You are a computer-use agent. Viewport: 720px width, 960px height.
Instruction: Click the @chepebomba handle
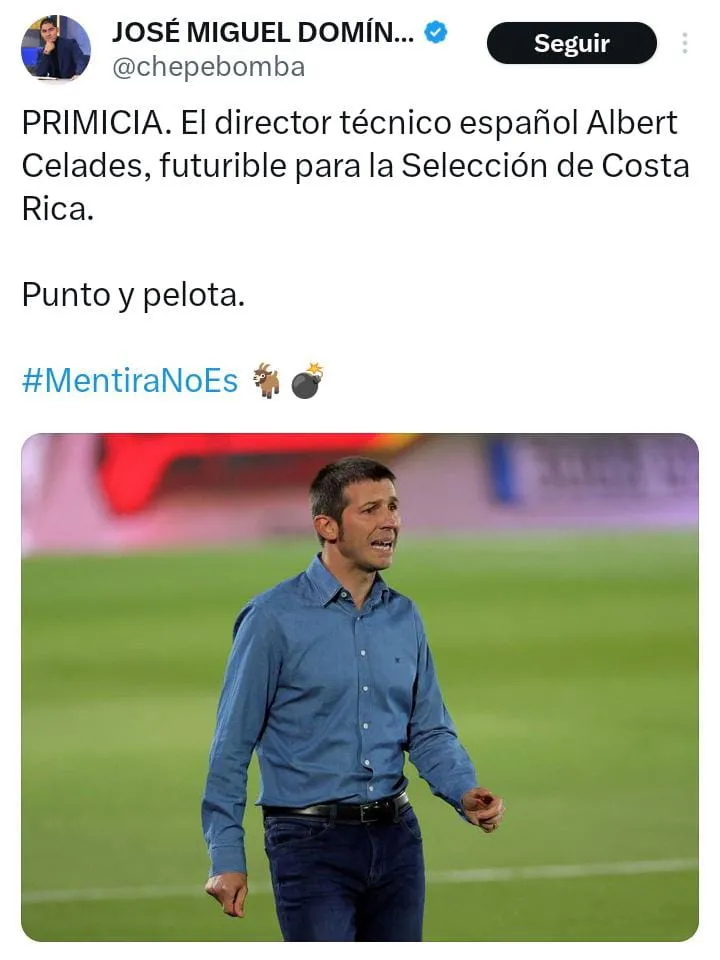tap(209, 67)
